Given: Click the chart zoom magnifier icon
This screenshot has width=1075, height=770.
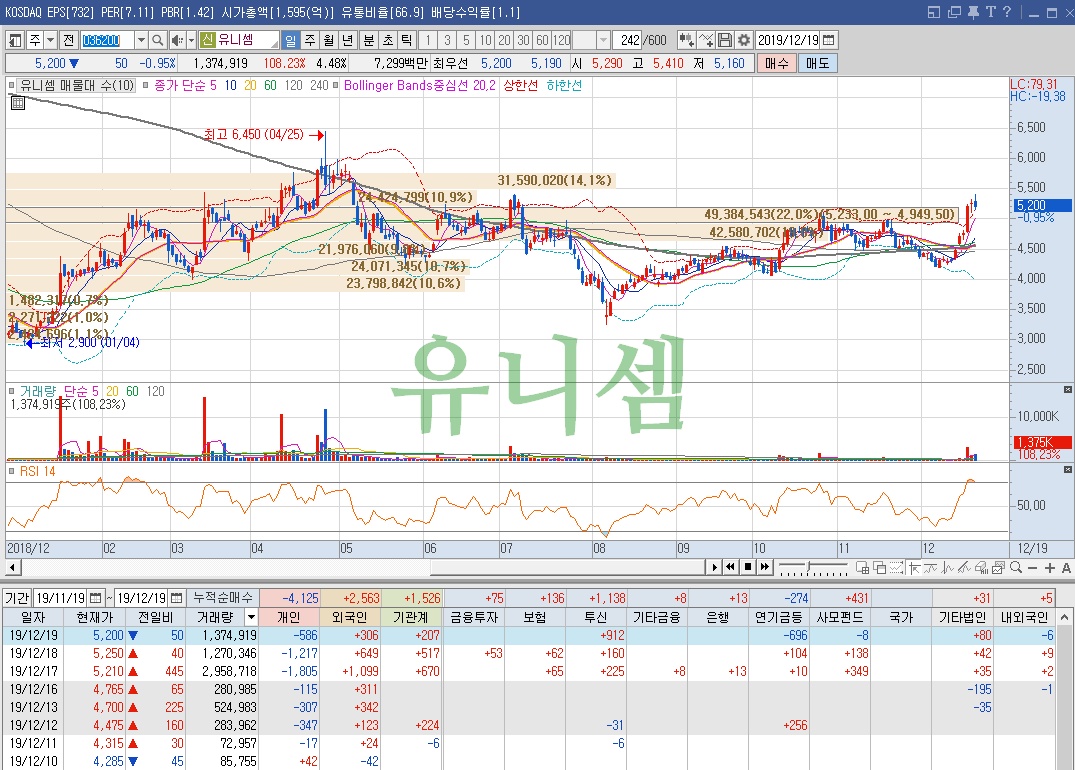Looking at the screenshot, I should tap(1015, 568).
